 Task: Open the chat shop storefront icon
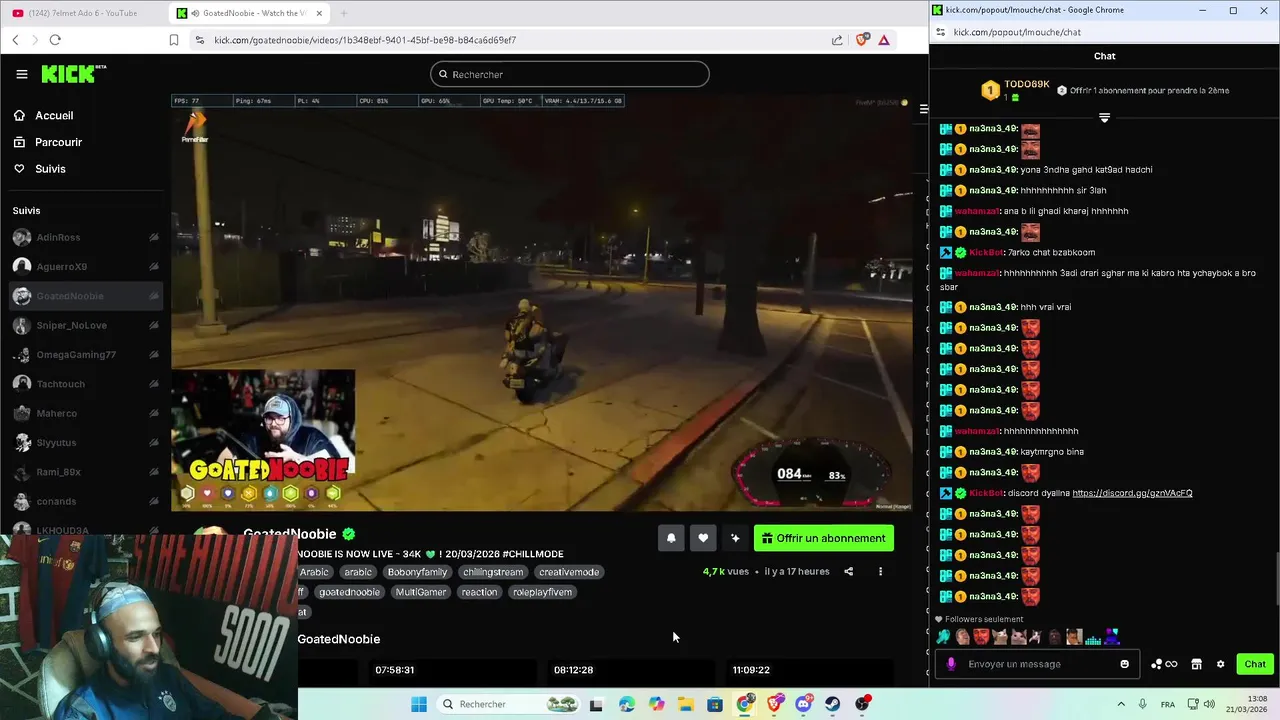point(1196,664)
